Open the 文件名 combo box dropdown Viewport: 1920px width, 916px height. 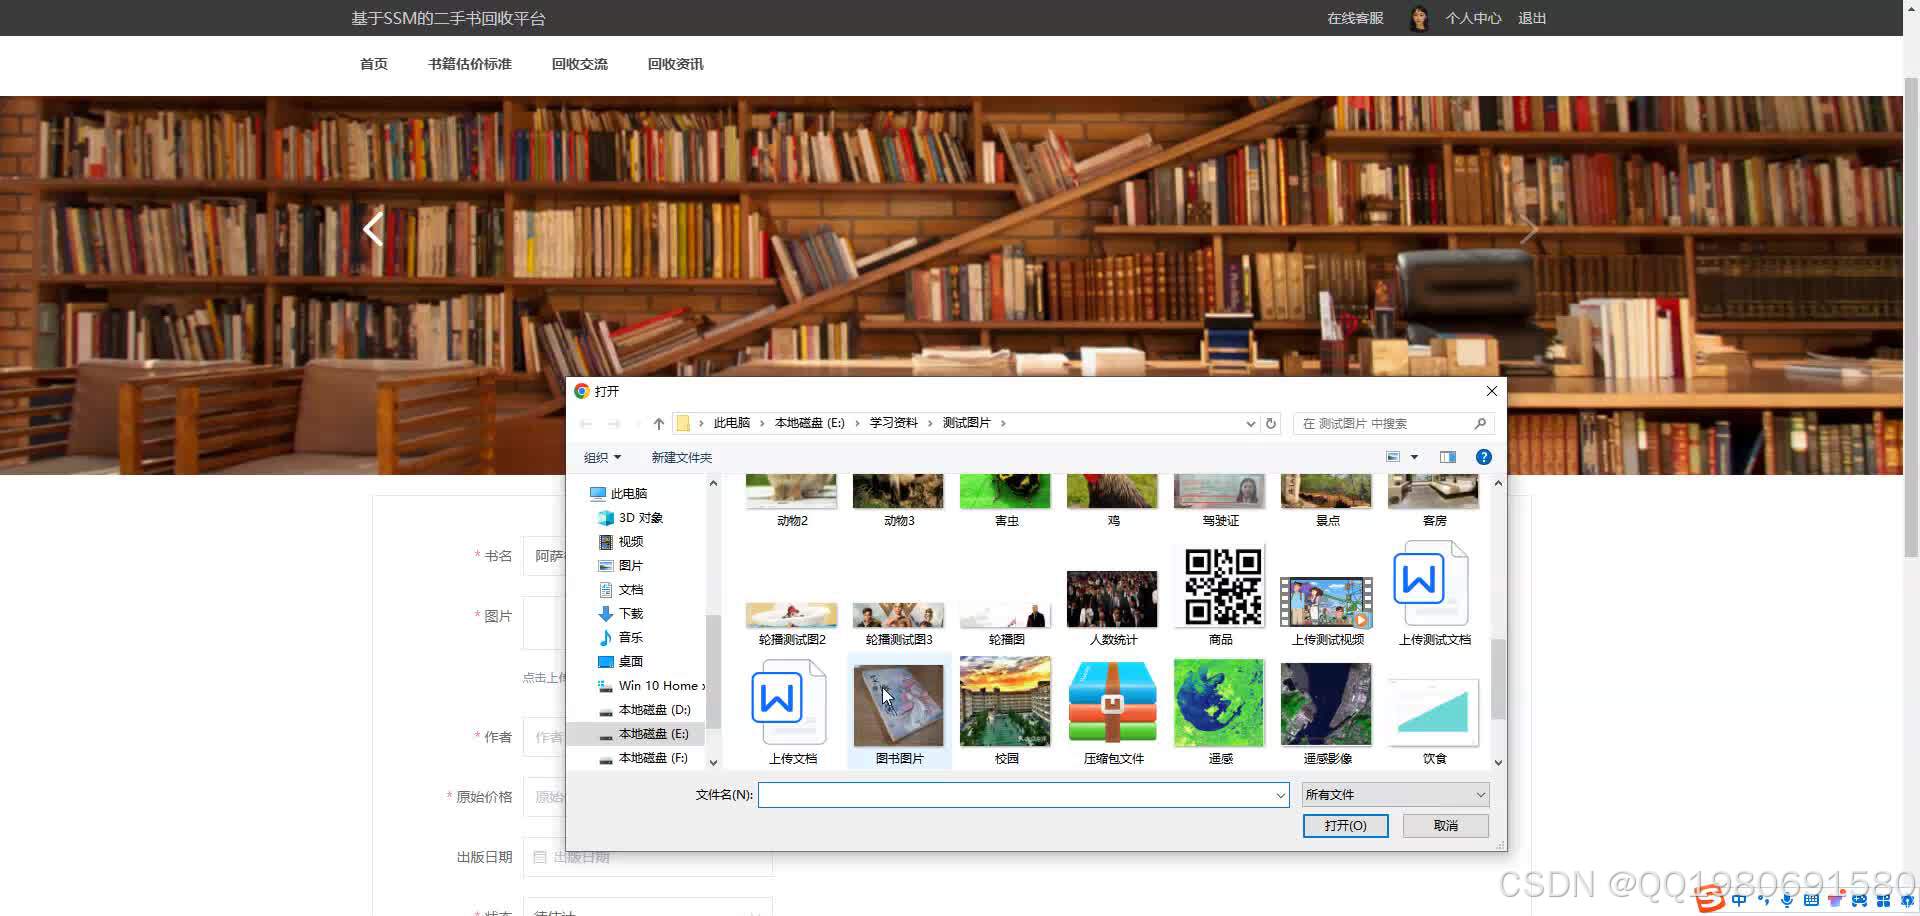(1280, 795)
